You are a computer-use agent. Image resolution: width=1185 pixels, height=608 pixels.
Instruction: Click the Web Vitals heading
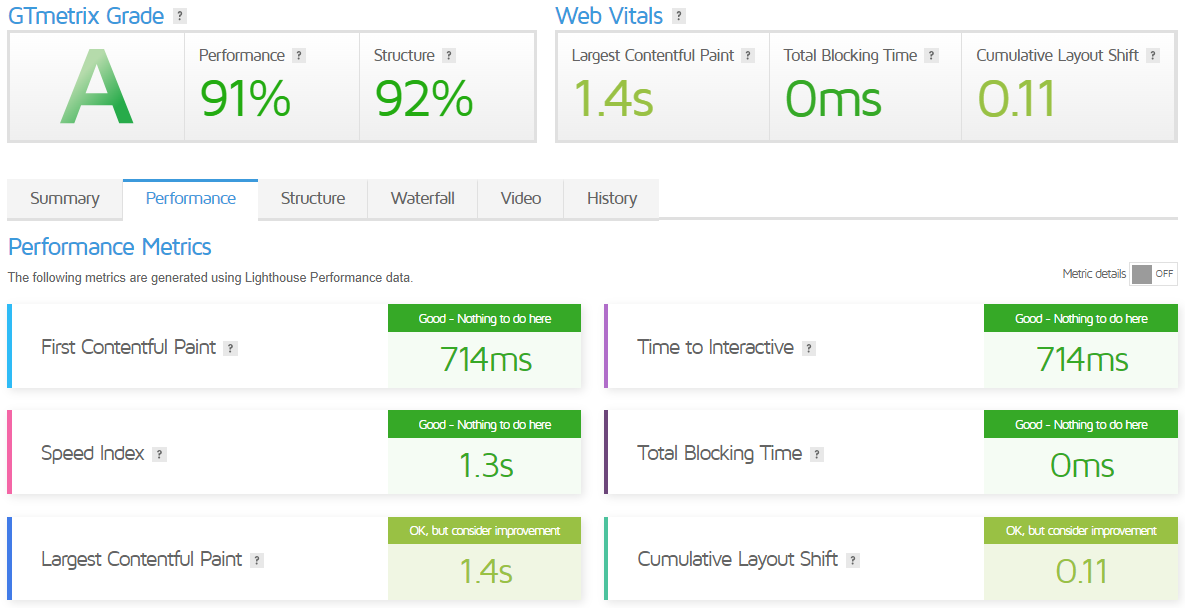609,16
